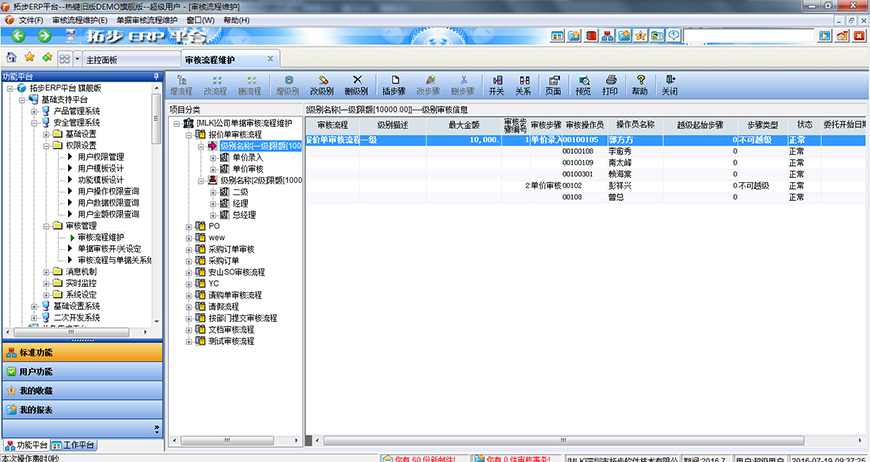The image size is (870, 462).
Task: Expand the PO tree node
Action: (189, 226)
